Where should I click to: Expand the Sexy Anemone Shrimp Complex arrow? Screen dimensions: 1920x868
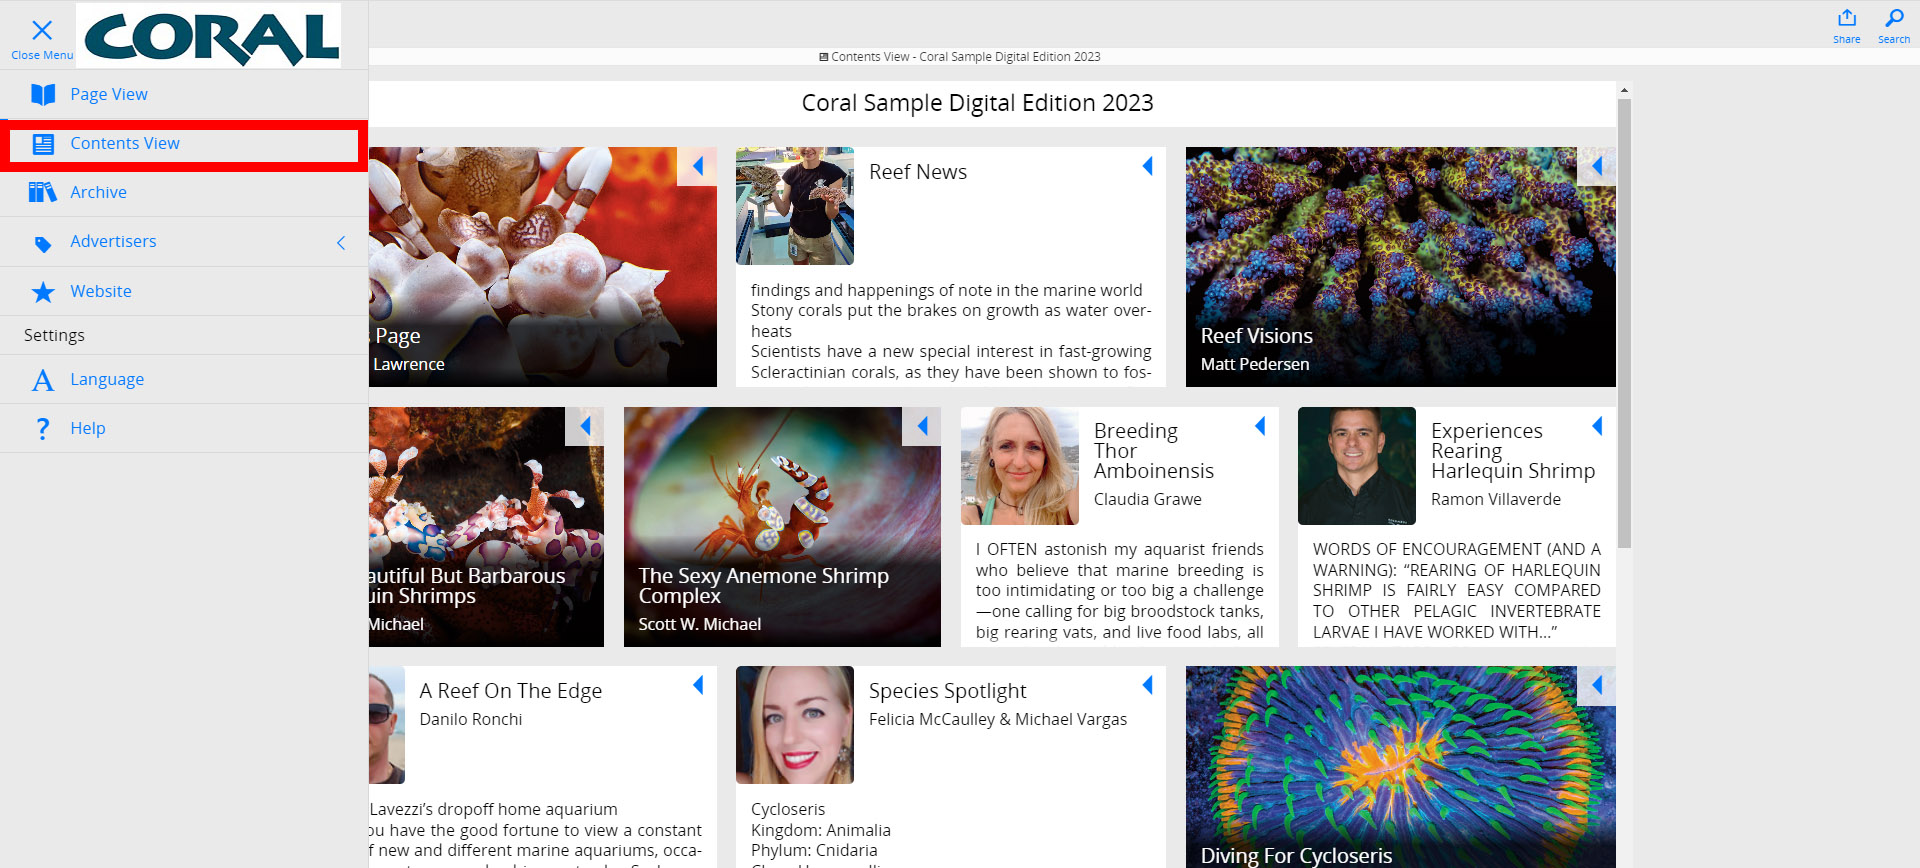922,426
